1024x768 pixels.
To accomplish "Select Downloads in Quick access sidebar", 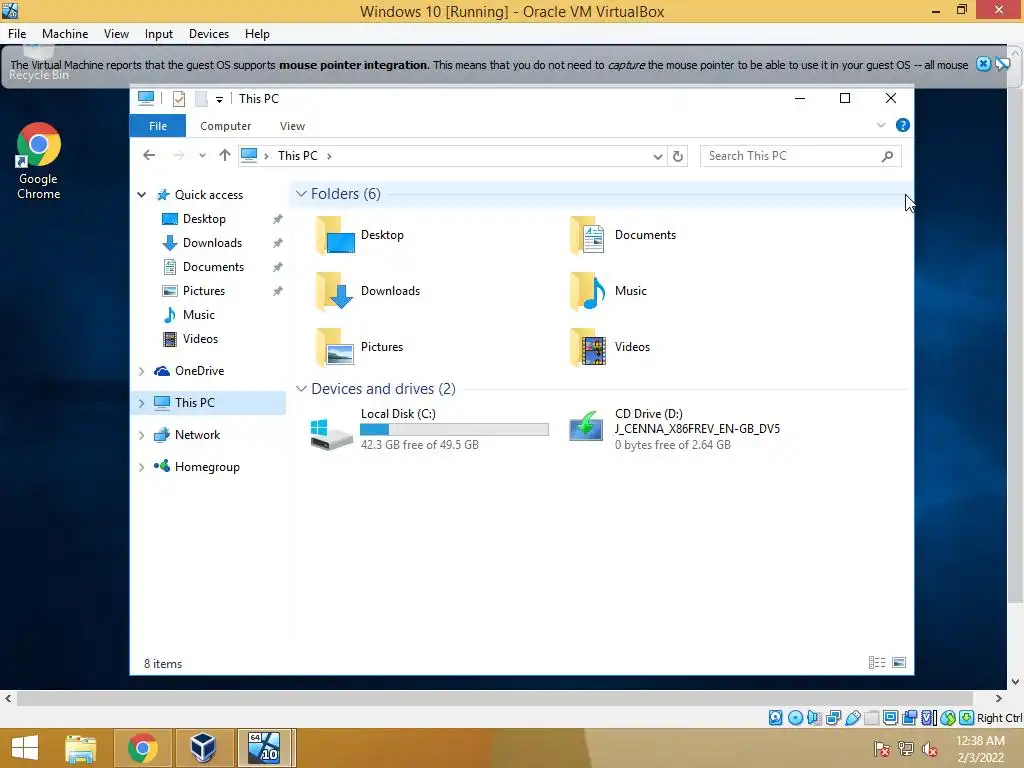I will 212,243.
